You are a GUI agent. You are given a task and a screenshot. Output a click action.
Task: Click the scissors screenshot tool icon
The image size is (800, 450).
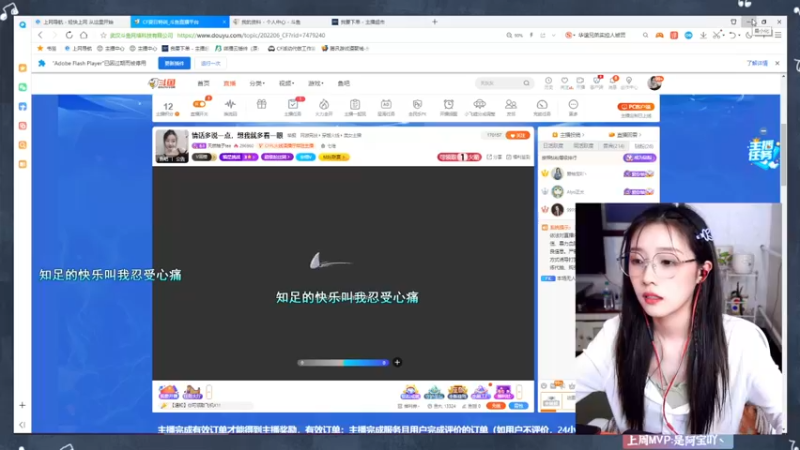pos(717,35)
